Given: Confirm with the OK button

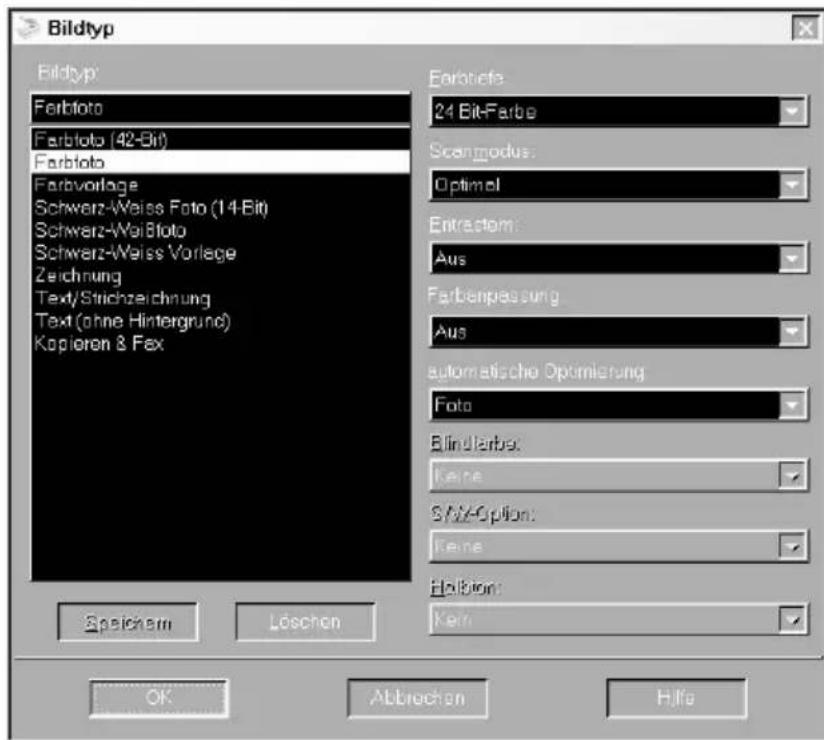Looking at the screenshot, I should [159, 698].
